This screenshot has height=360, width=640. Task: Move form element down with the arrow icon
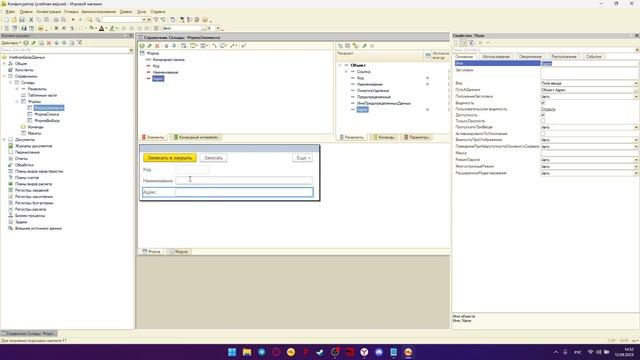point(174,46)
